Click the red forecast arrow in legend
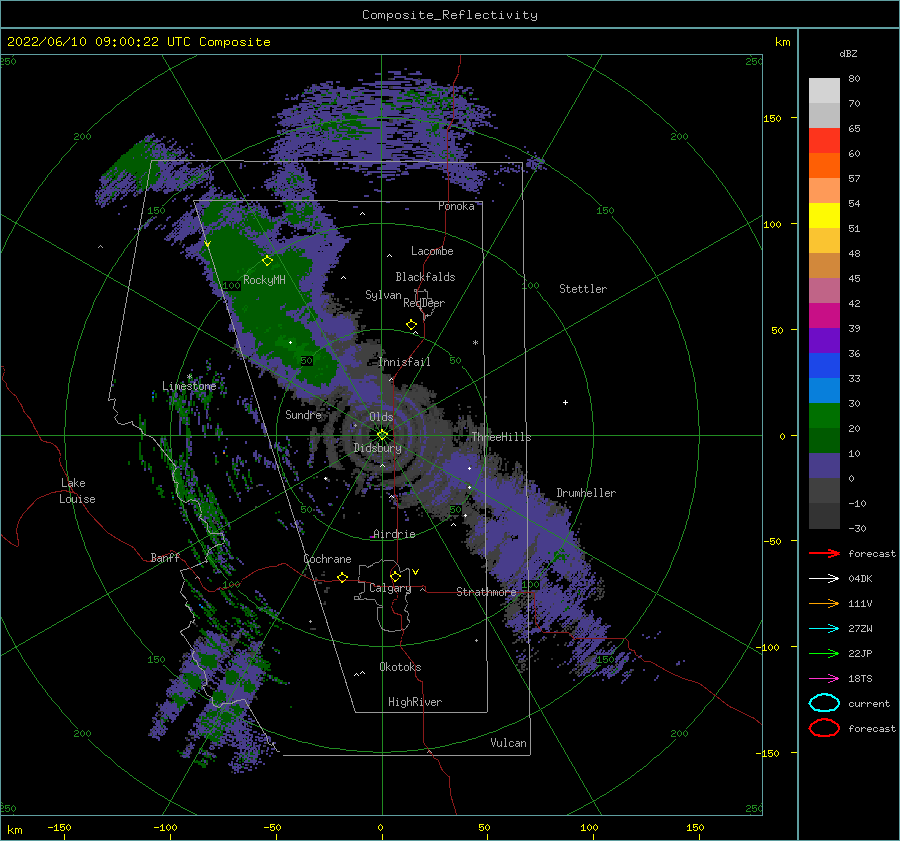Image resolution: width=900 pixels, height=841 pixels. pos(824,553)
